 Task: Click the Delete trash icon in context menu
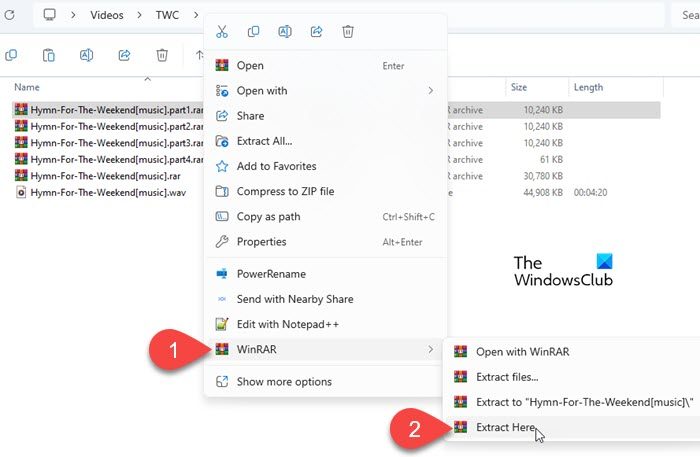pos(348,32)
